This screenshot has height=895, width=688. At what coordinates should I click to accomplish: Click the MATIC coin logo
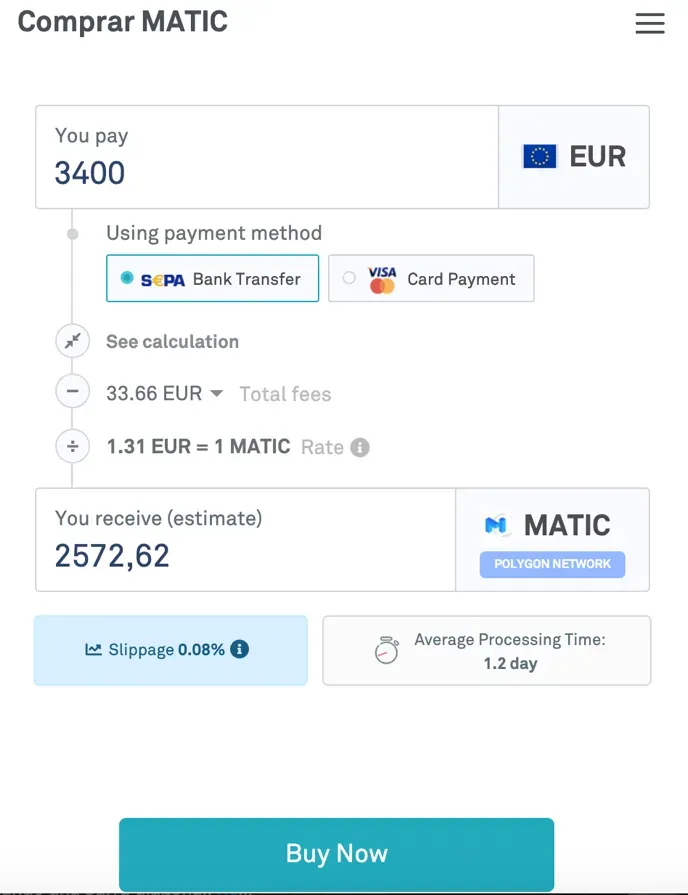[x=496, y=525]
